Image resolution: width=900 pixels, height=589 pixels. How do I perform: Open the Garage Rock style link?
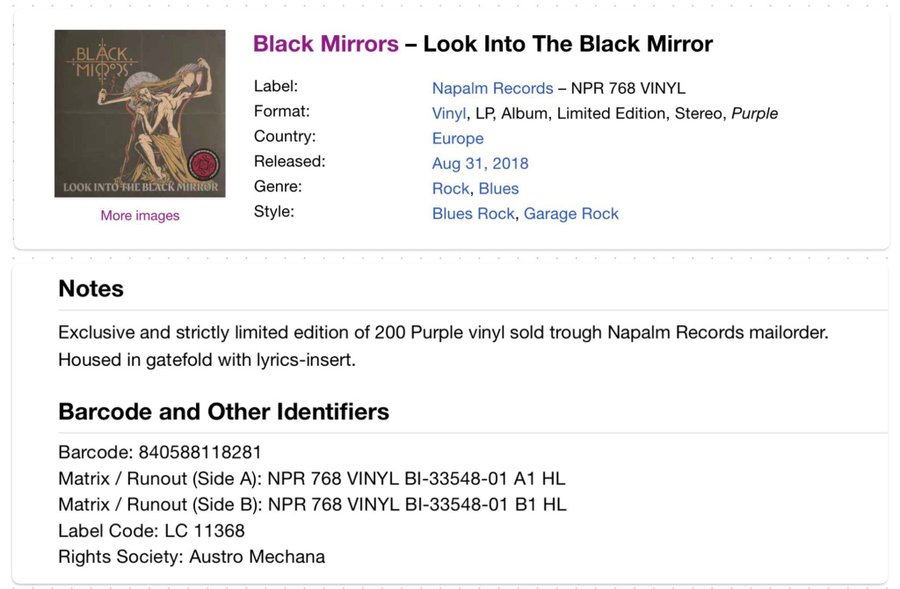(571, 214)
